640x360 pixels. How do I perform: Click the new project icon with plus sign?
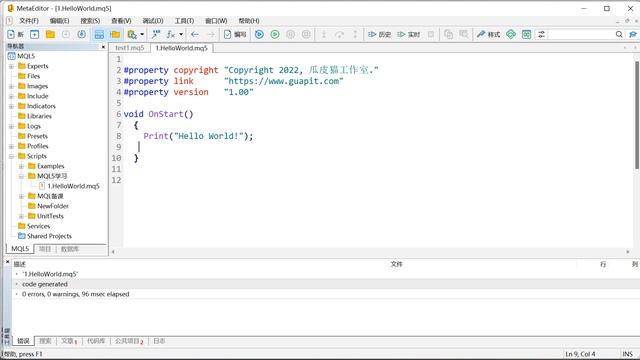(35, 35)
